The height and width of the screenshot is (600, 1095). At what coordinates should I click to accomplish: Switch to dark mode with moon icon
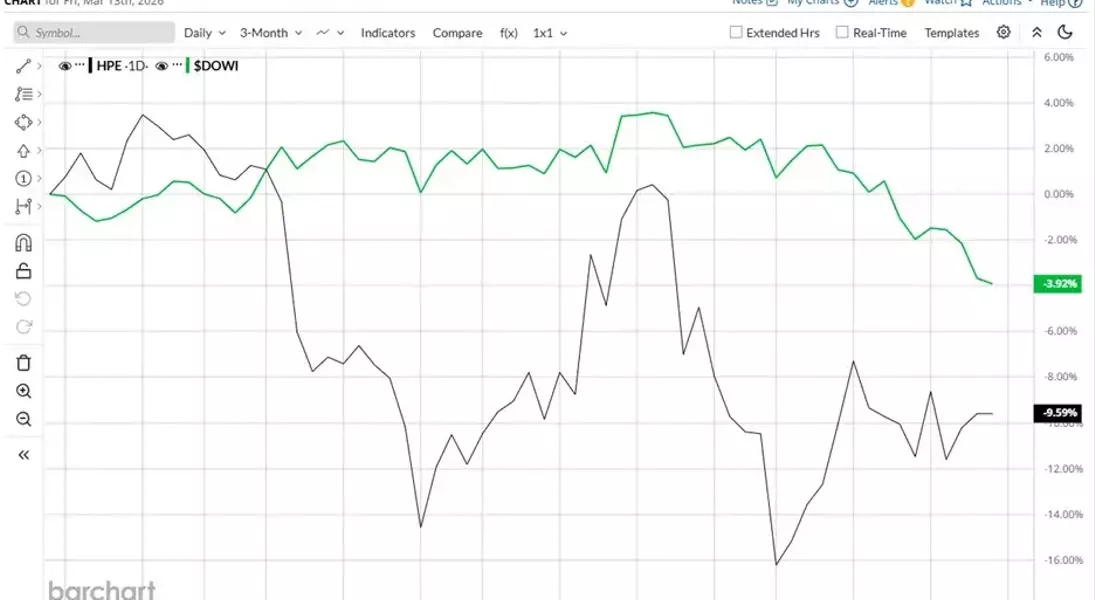point(1065,33)
